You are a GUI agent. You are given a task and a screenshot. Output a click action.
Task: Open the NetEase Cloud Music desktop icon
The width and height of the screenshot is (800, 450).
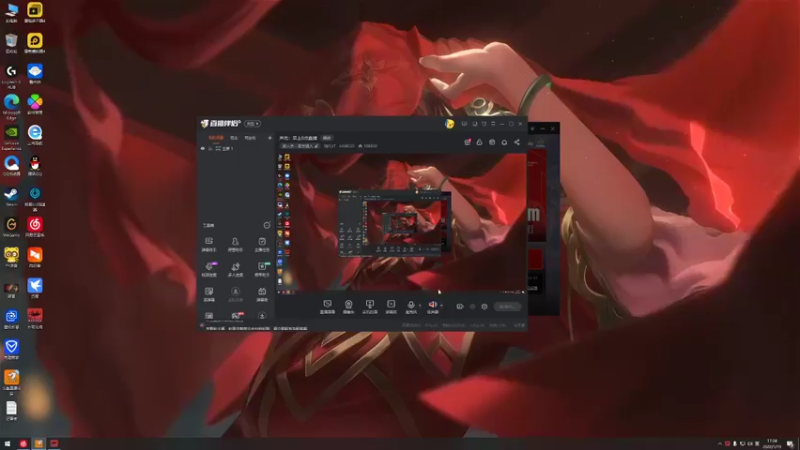(35, 227)
